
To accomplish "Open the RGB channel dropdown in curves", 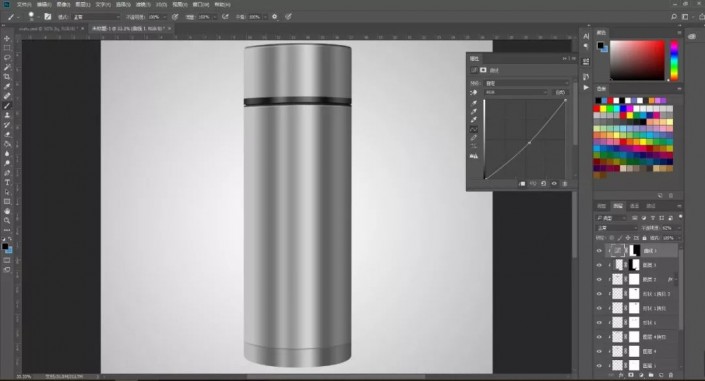I will click(x=516, y=92).
